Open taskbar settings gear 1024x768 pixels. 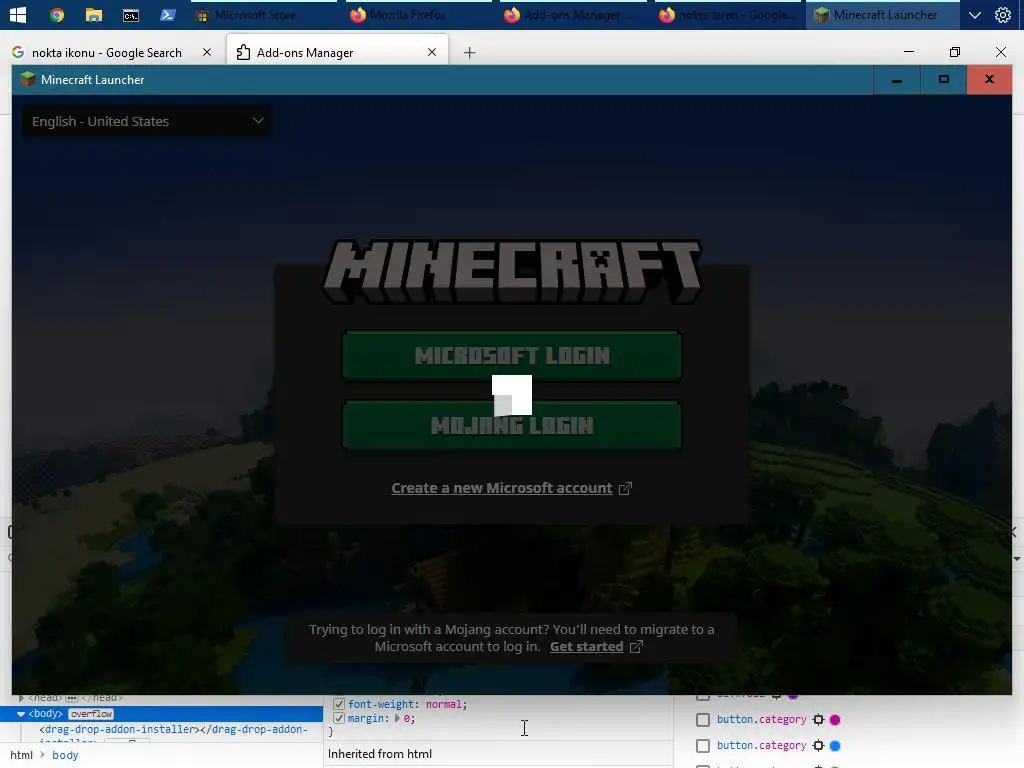point(1002,14)
